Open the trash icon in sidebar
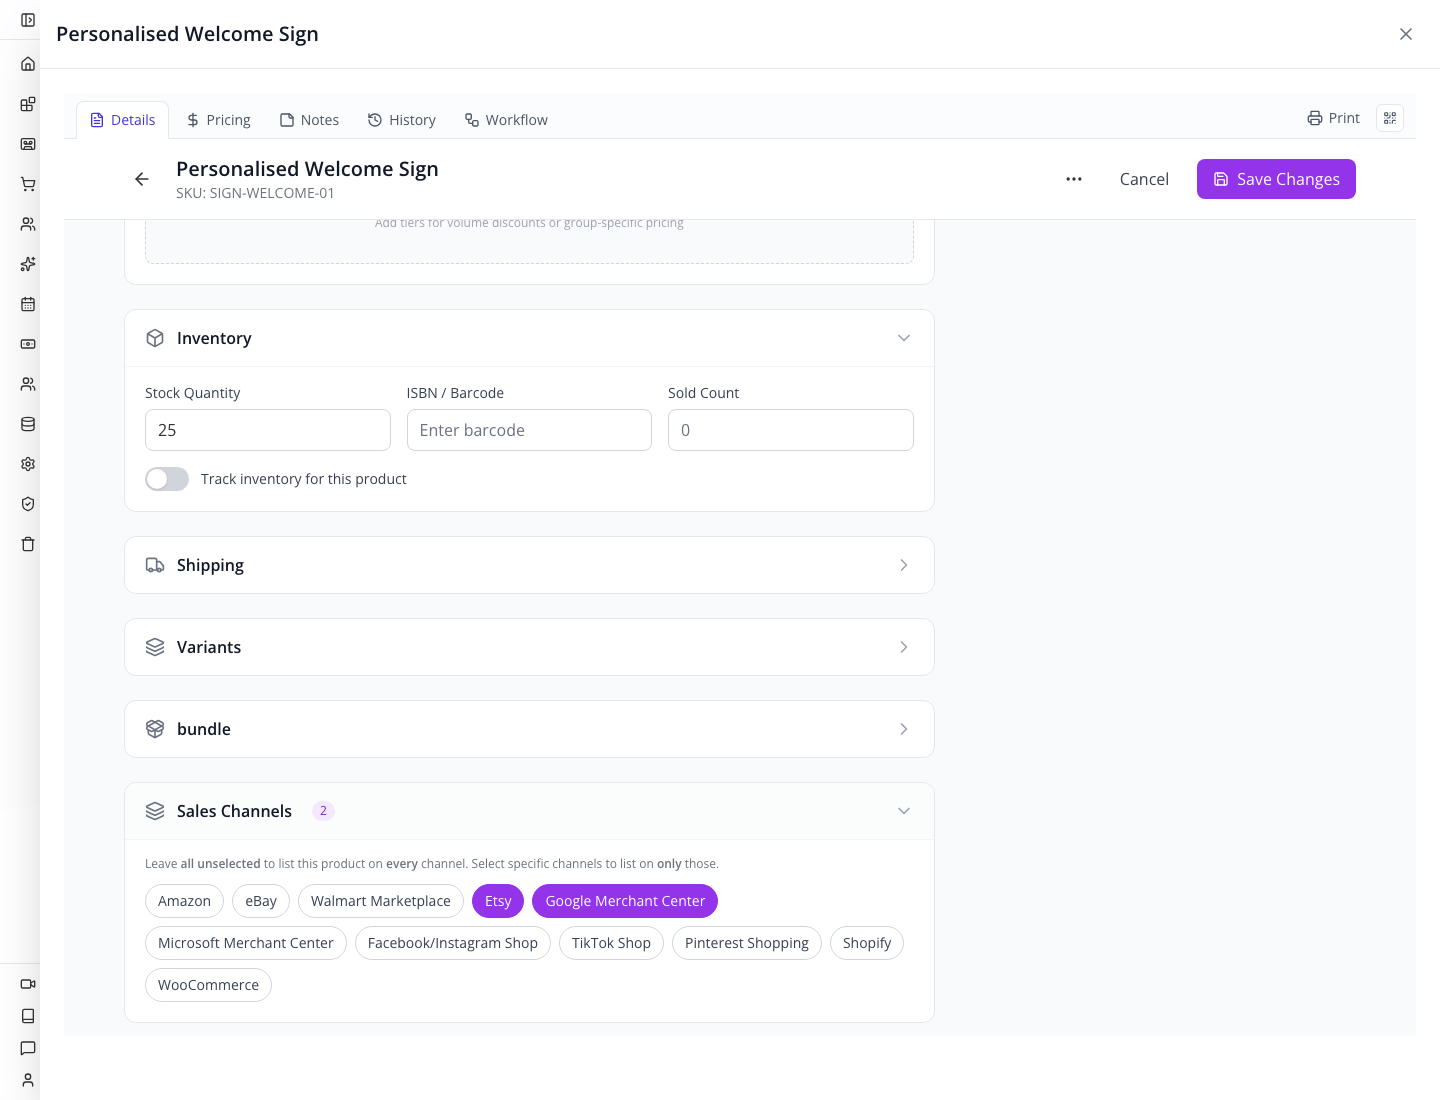 [28, 544]
